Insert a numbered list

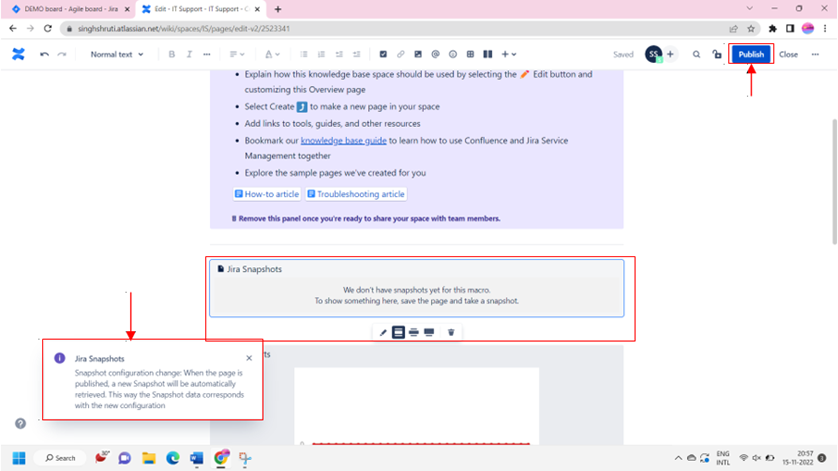pos(321,54)
